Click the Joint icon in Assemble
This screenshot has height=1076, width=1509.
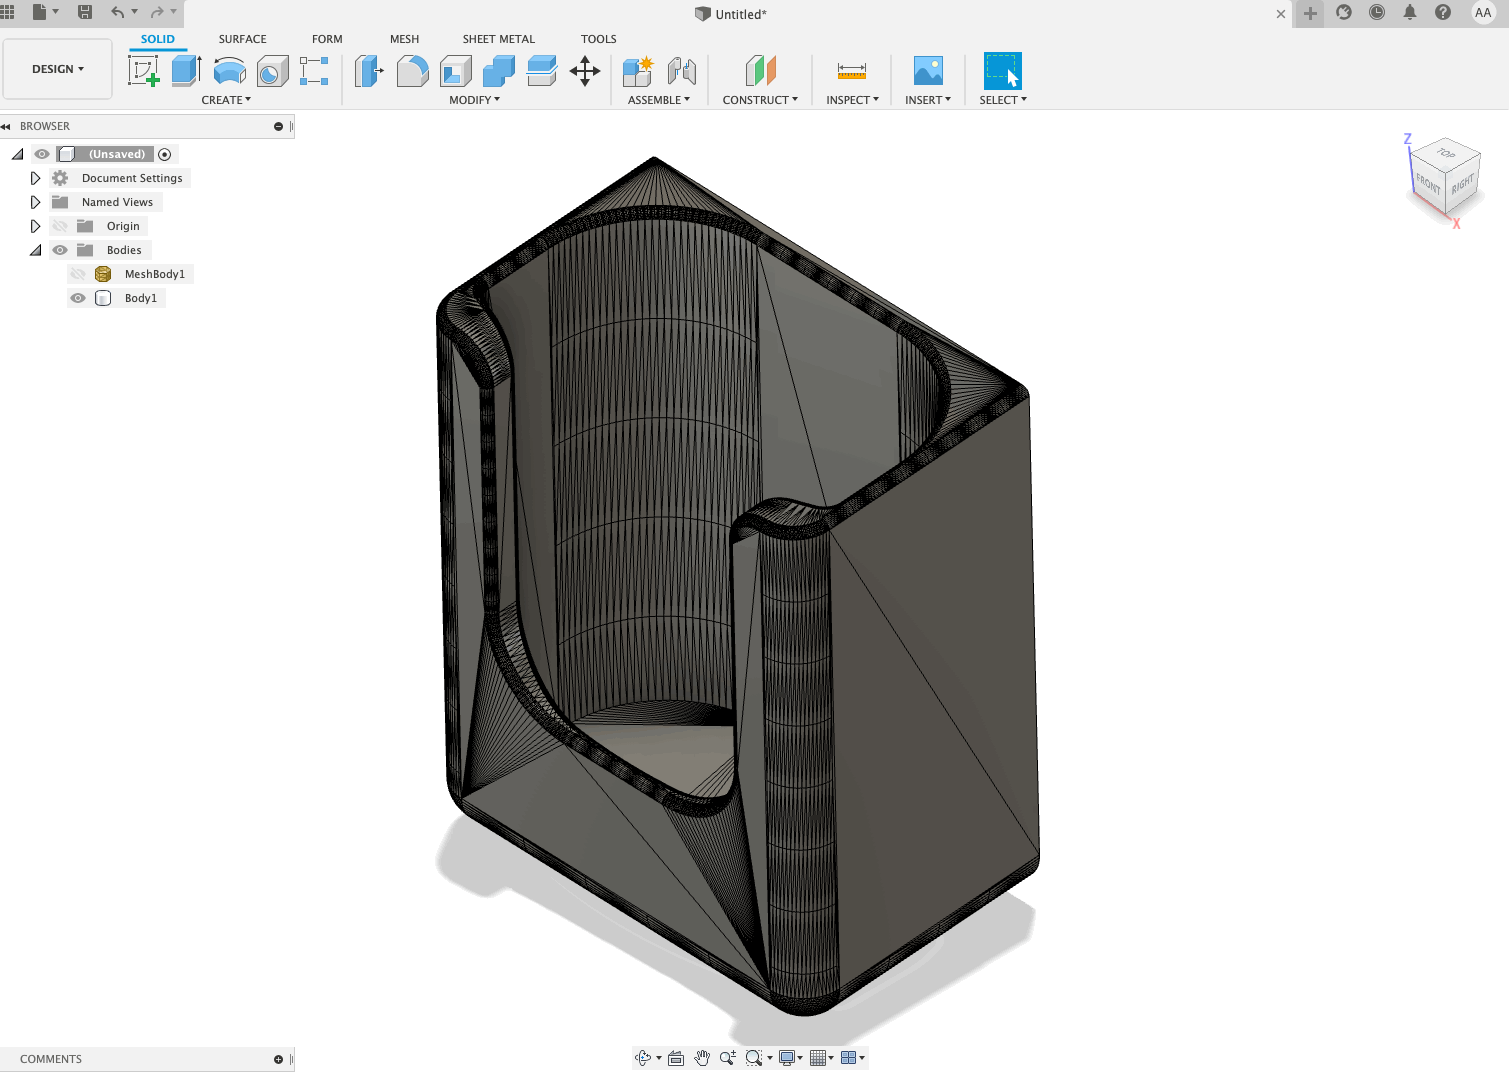click(682, 71)
